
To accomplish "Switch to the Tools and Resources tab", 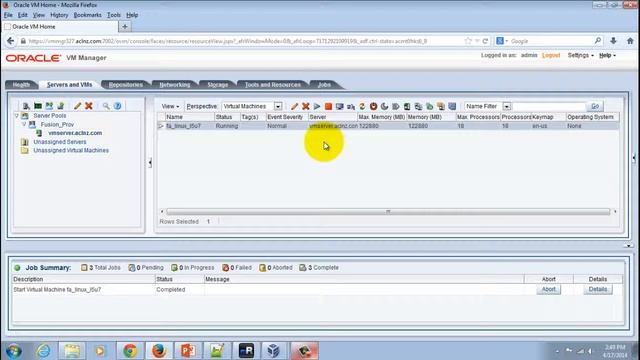I will pyautogui.click(x=273, y=85).
